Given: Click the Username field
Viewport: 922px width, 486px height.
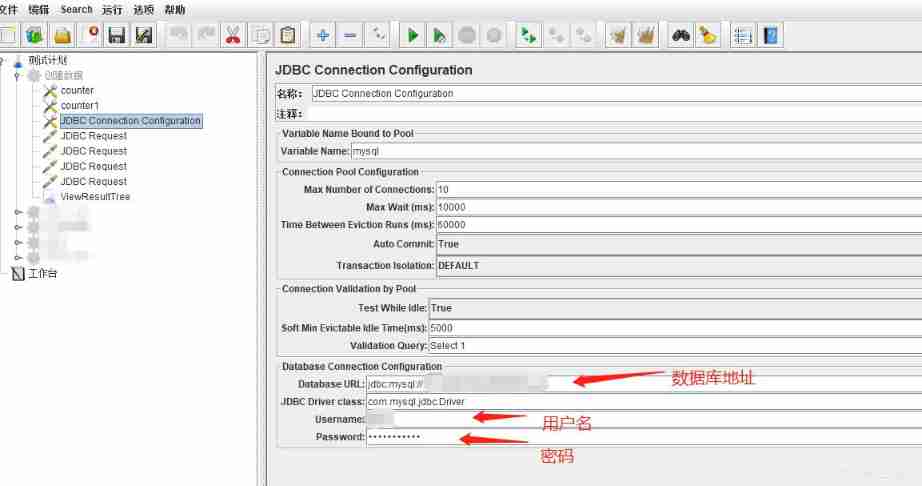Looking at the screenshot, I should (644, 420).
